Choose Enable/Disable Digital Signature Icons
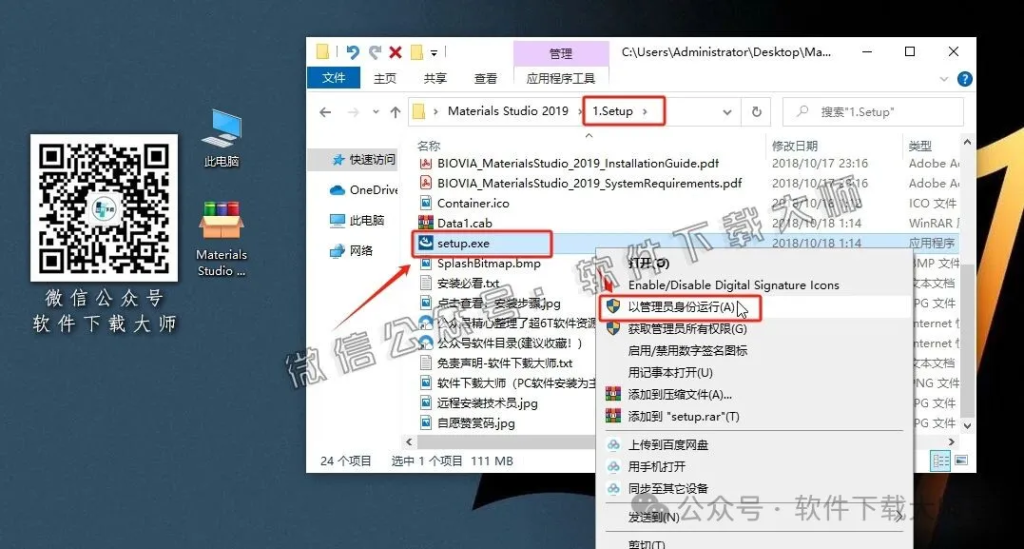The height and width of the screenshot is (549, 1024). [x=733, y=285]
